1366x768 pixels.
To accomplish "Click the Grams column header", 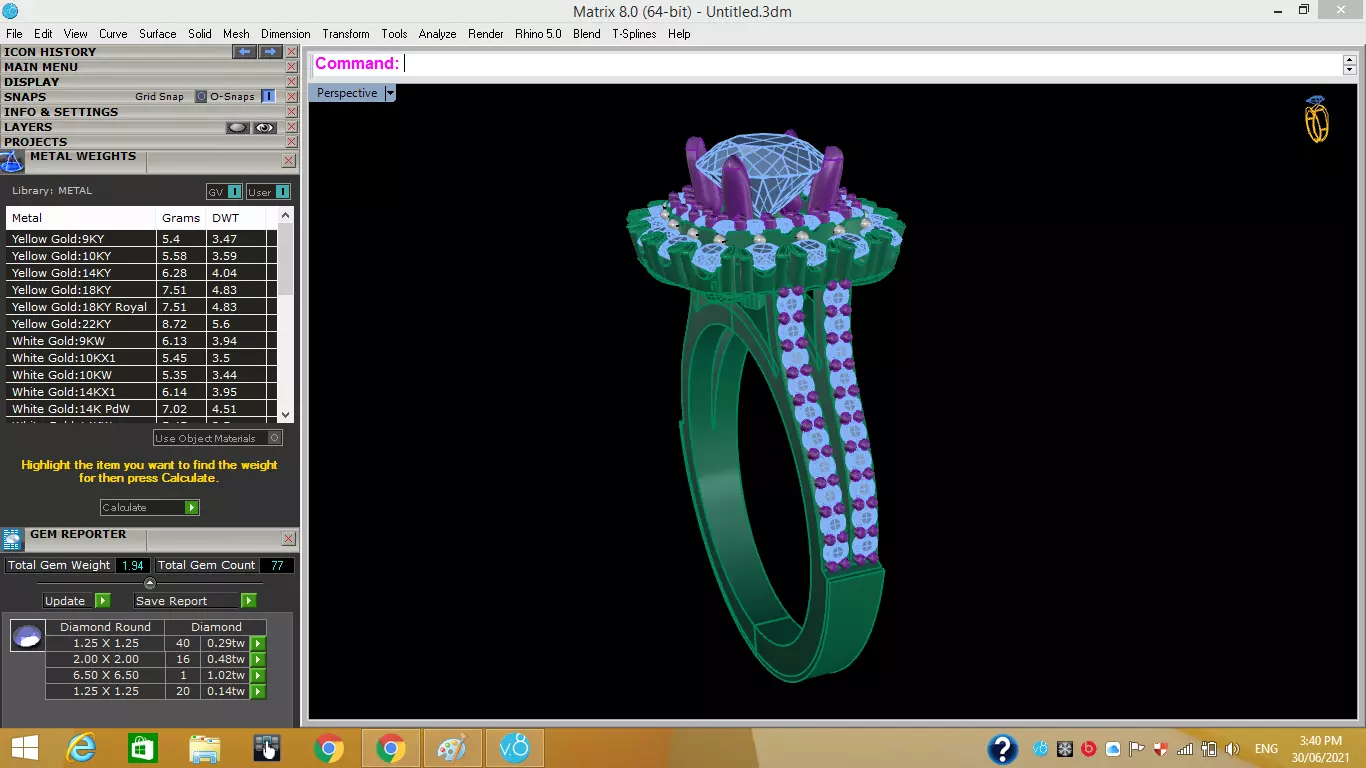I will tap(181, 218).
